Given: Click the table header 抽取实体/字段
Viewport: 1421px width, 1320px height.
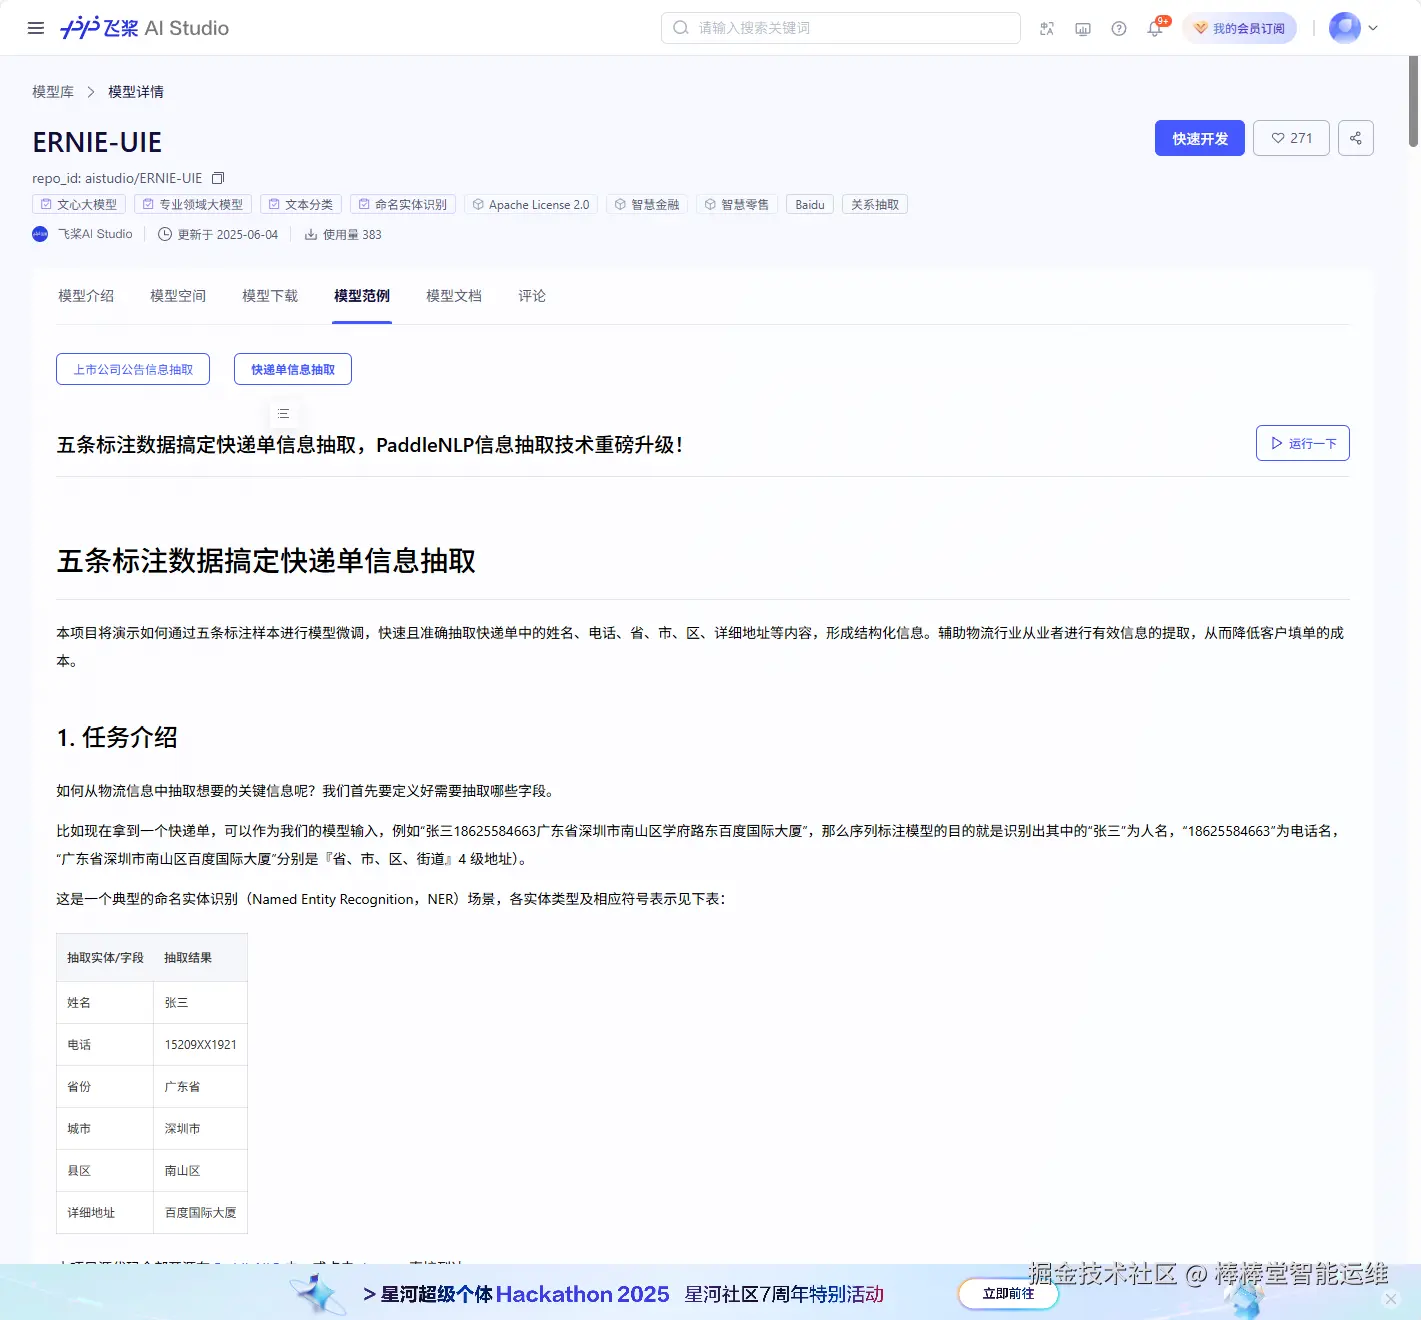Looking at the screenshot, I should pos(105,957).
